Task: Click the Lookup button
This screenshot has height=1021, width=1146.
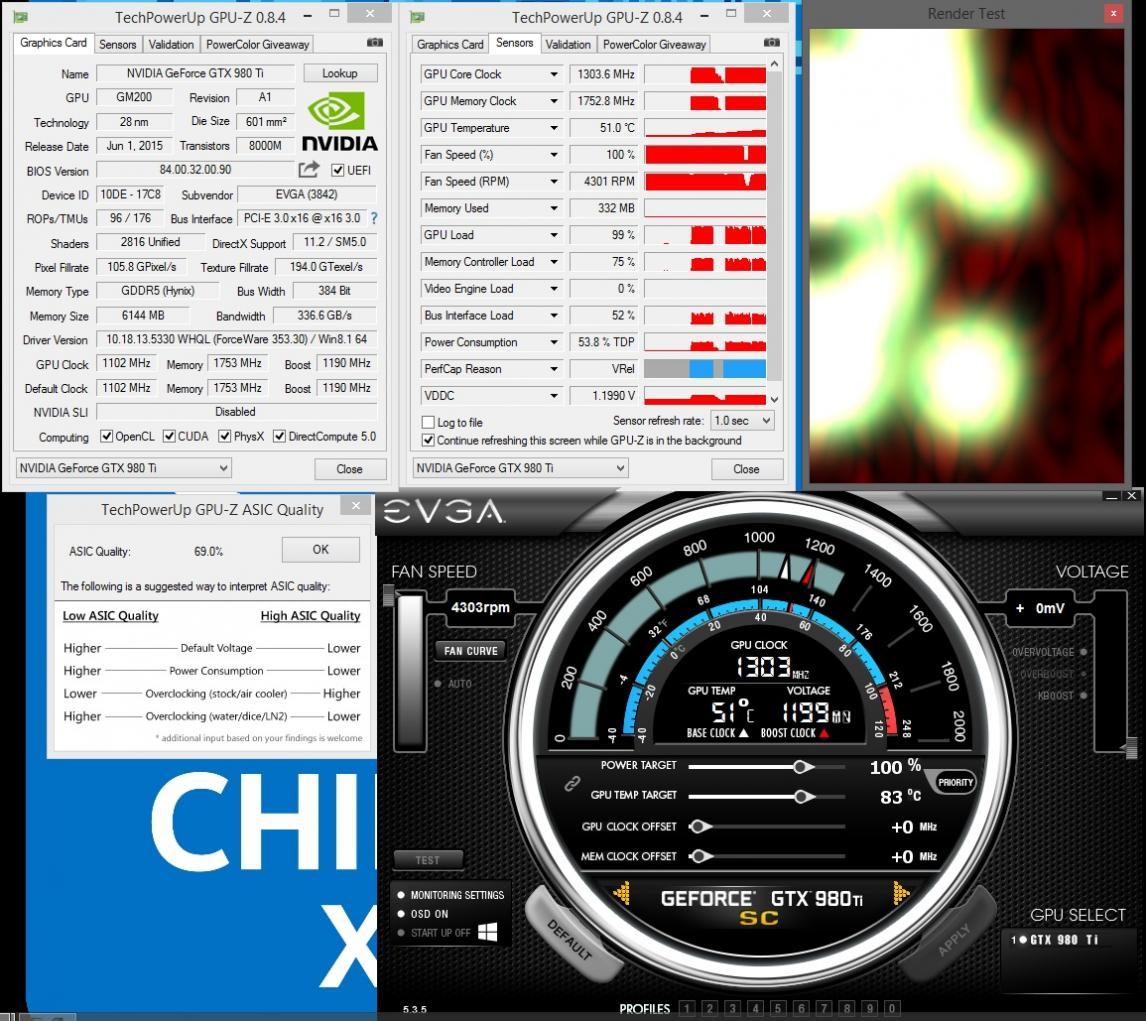Action: tap(340, 73)
